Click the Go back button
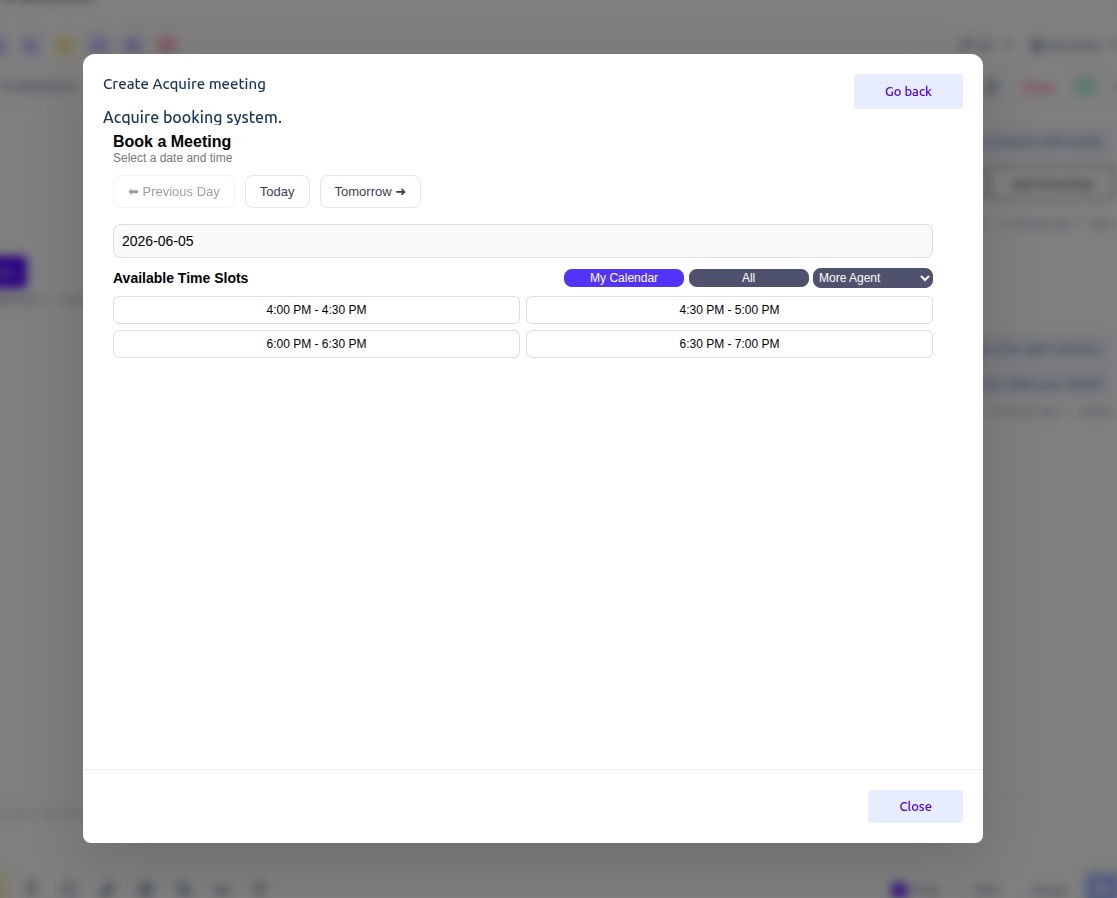Image resolution: width=1117 pixels, height=898 pixels. [908, 91]
